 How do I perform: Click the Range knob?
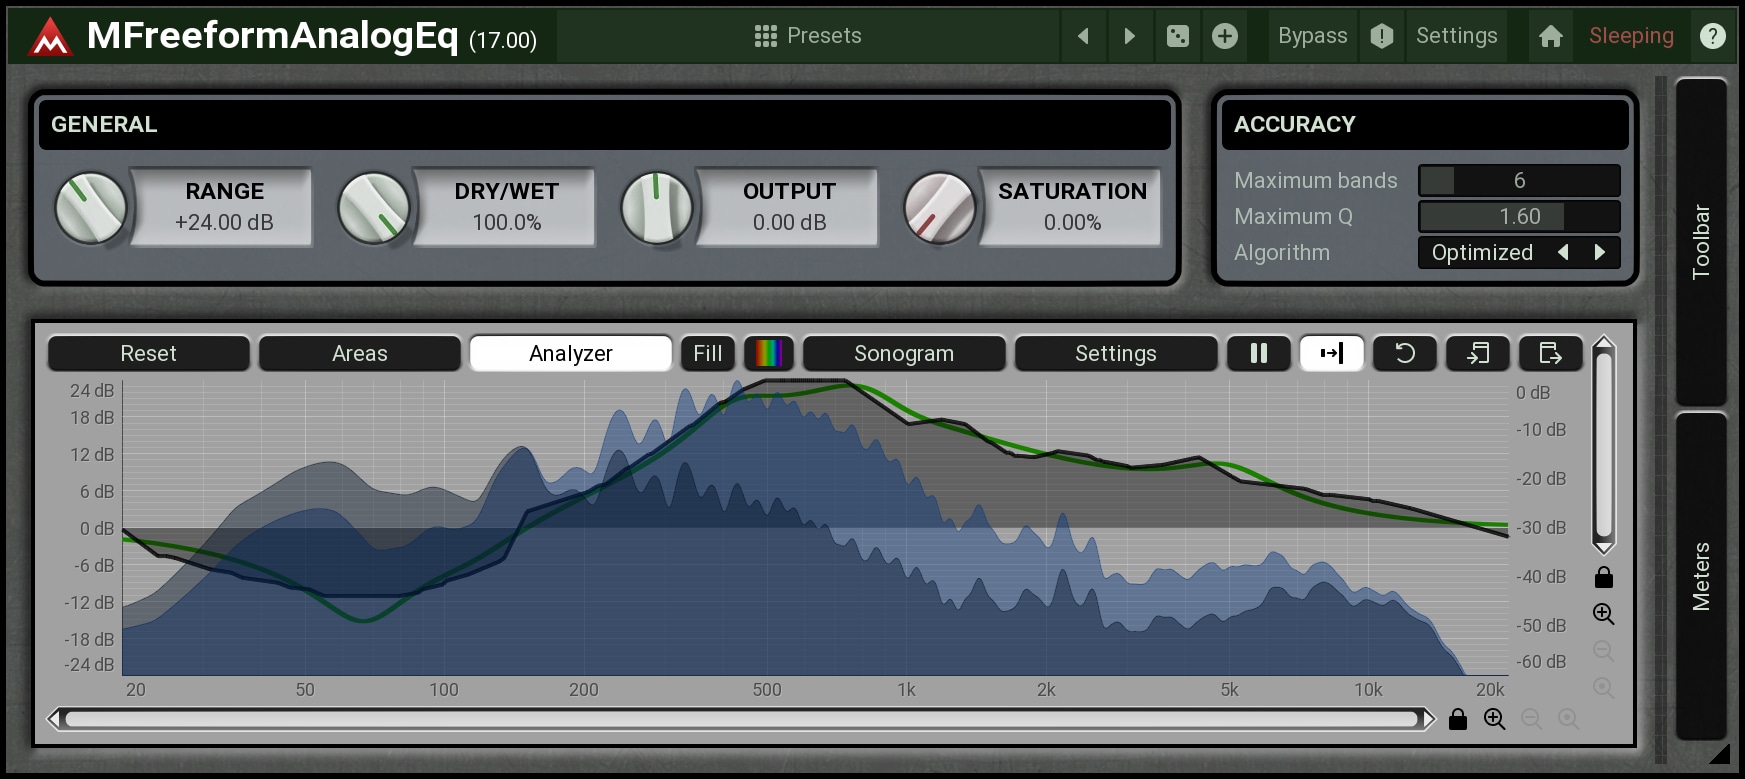click(90, 207)
